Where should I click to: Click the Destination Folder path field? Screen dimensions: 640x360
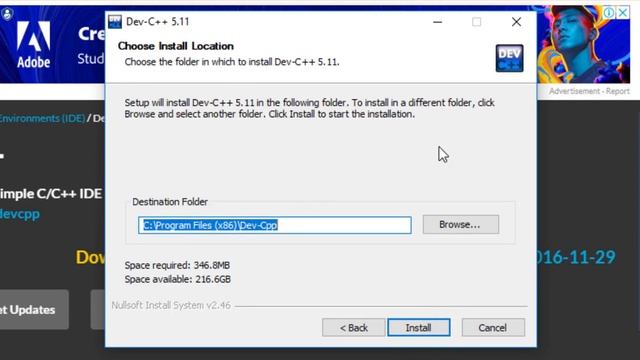pos(275,225)
